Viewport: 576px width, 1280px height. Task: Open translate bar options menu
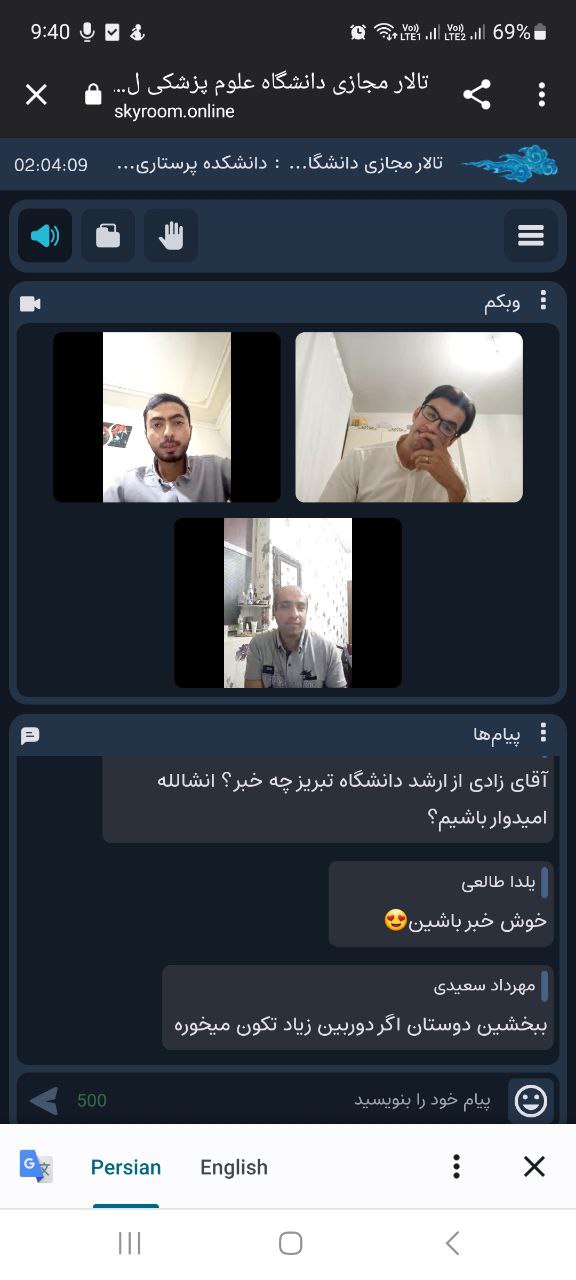(x=456, y=1167)
